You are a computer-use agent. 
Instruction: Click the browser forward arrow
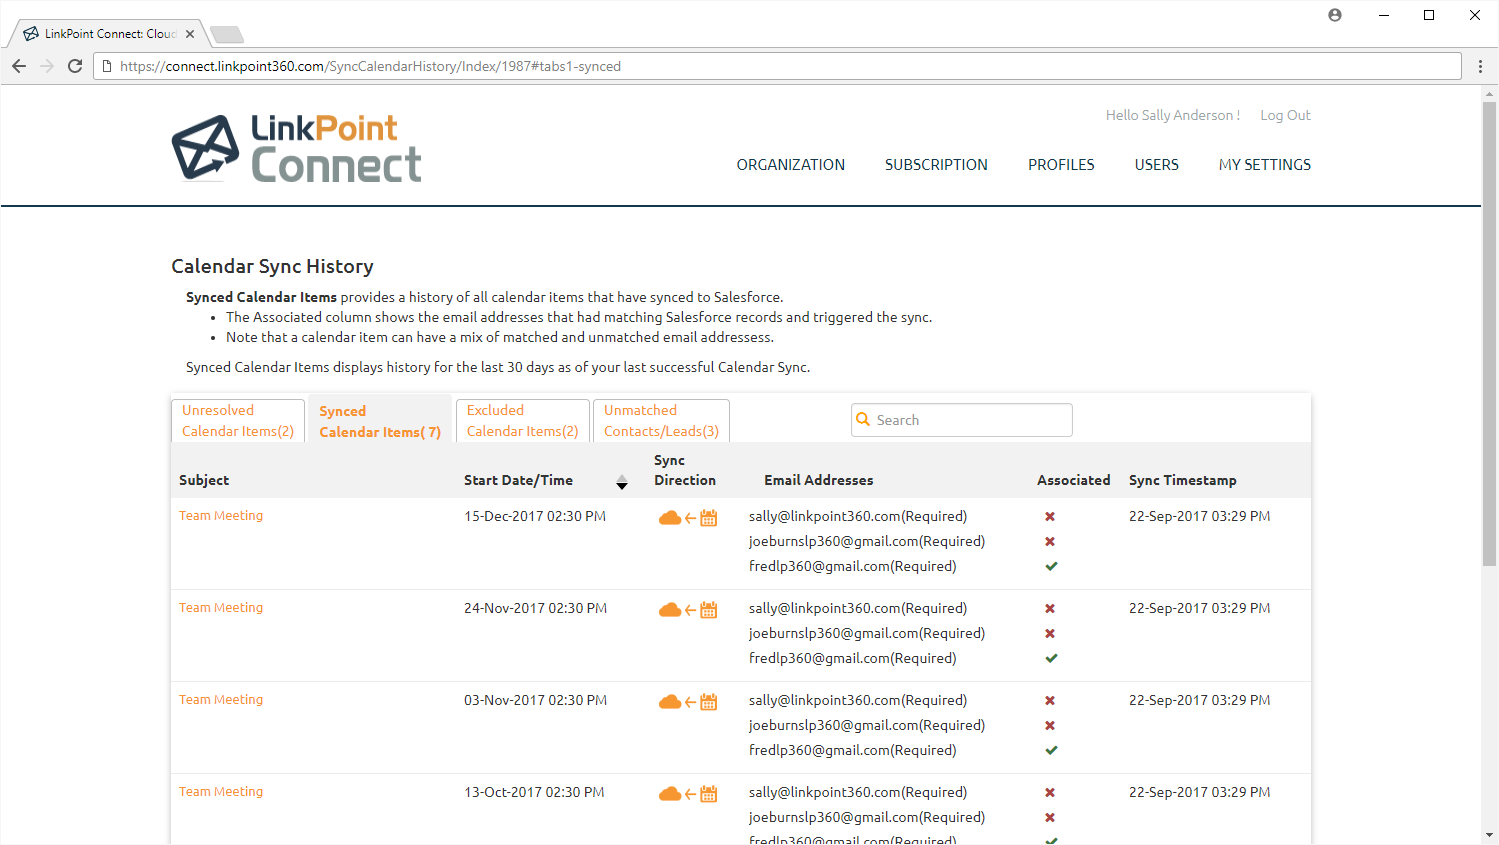point(47,66)
